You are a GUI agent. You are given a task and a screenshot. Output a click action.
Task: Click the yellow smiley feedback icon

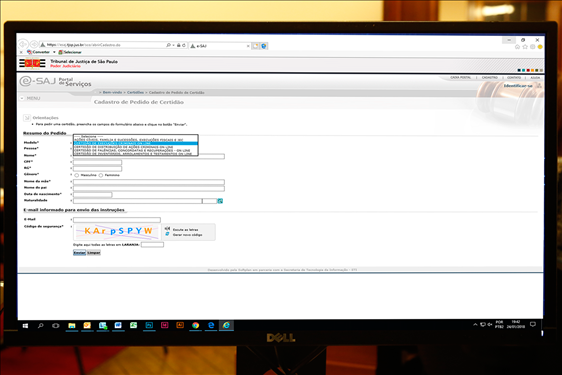540,47
